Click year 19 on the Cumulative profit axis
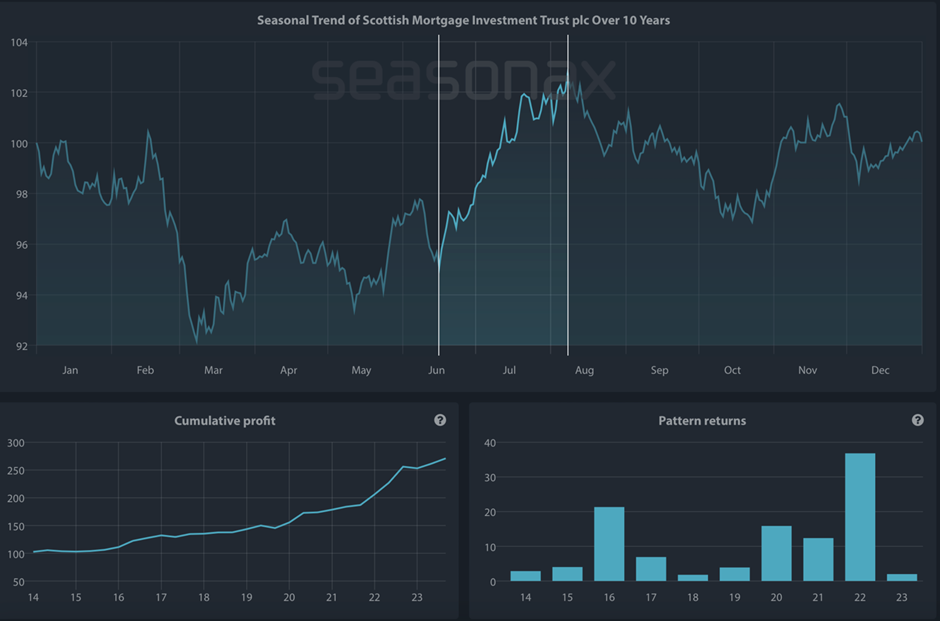 pyautogui.click(x=246, y=598)
